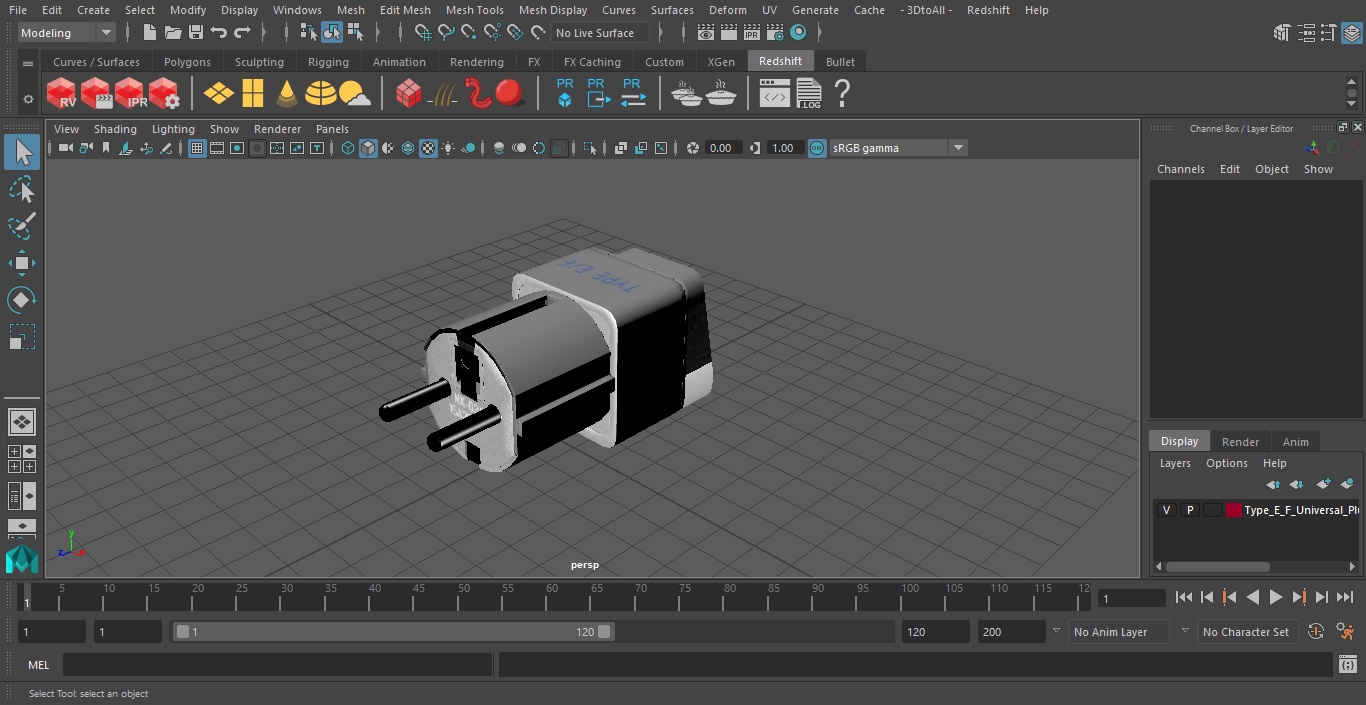Switch to the Anim layer tab

[x=1295, y=442]
